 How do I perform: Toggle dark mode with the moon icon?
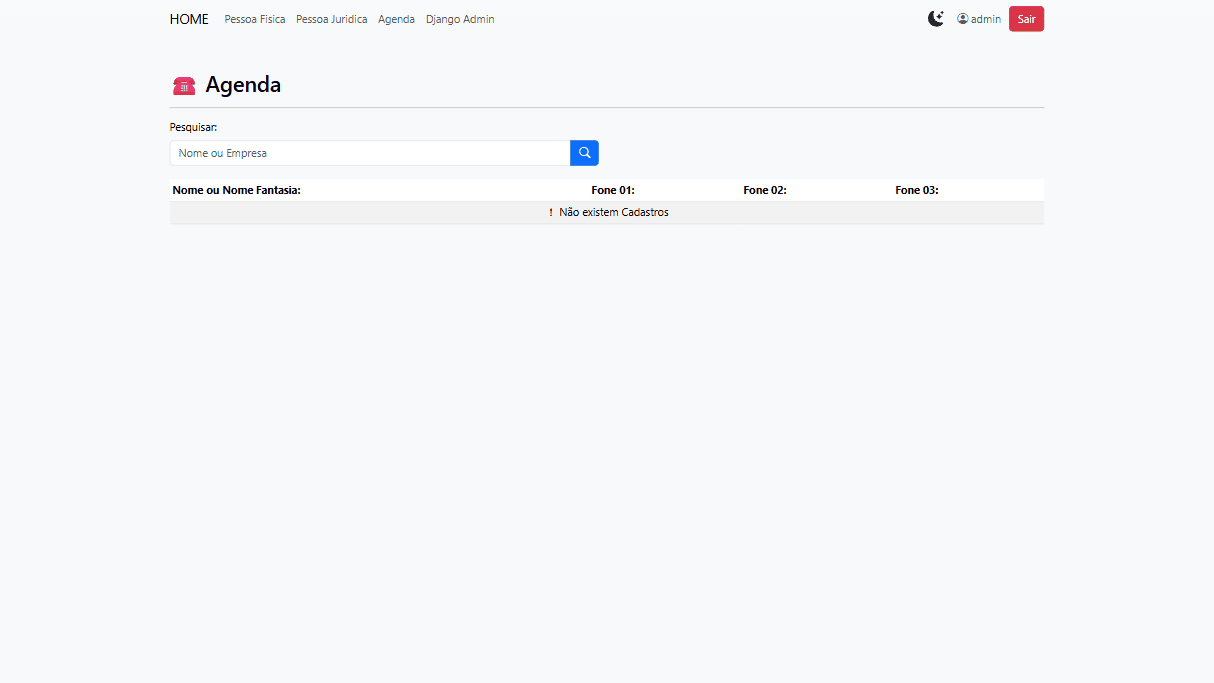935,19
